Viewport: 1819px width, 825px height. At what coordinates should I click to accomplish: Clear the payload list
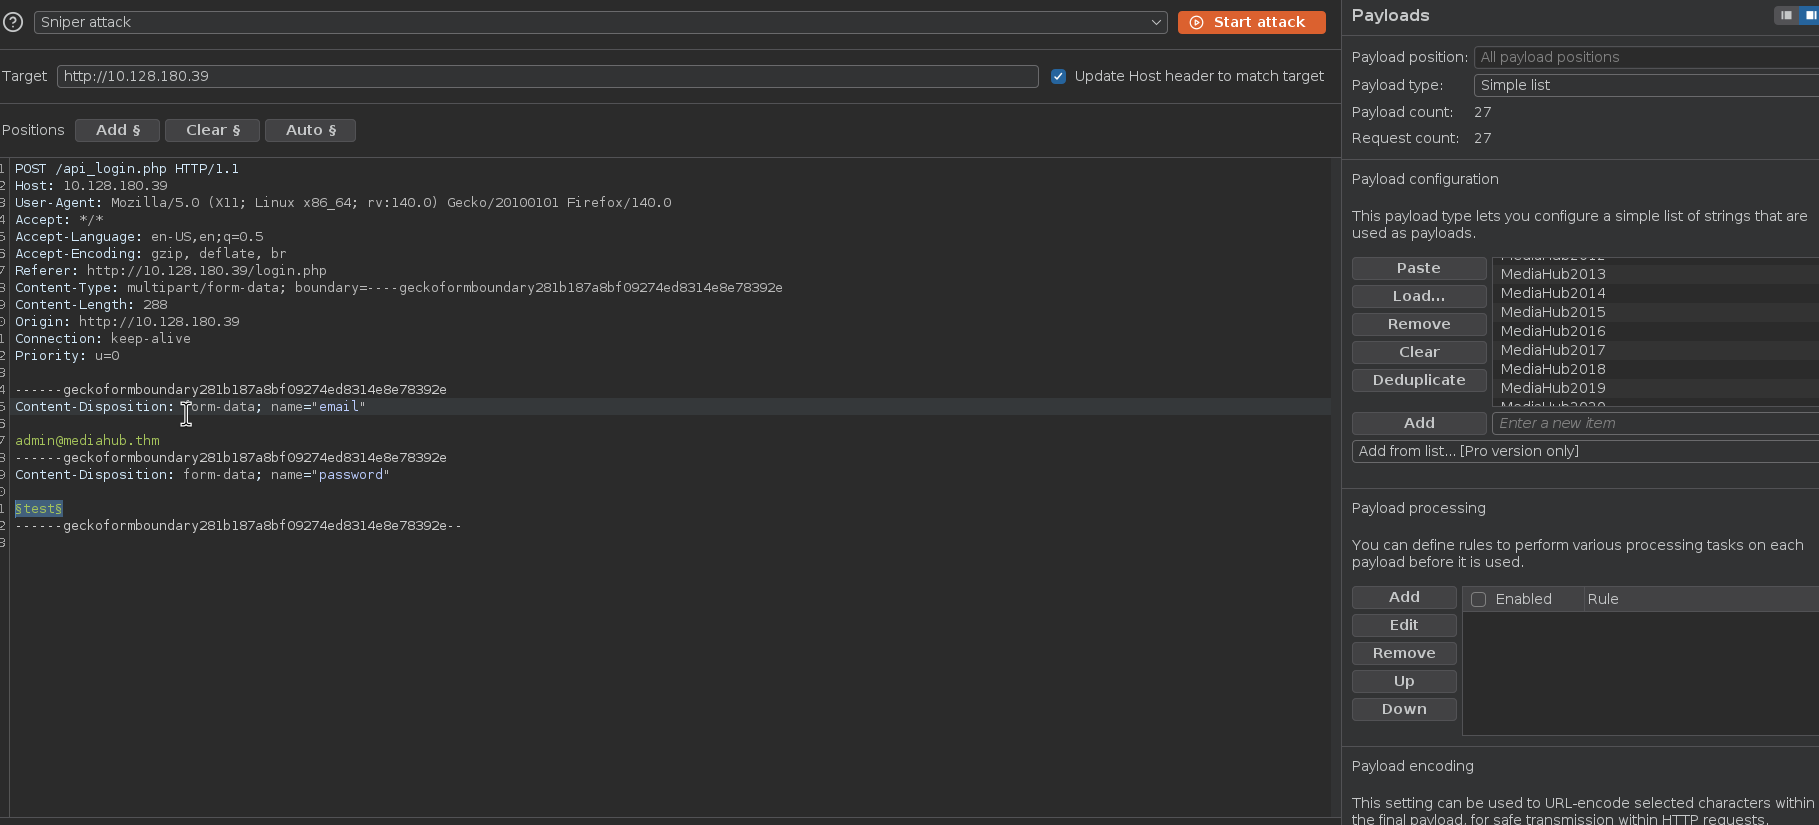point(1418,352)
